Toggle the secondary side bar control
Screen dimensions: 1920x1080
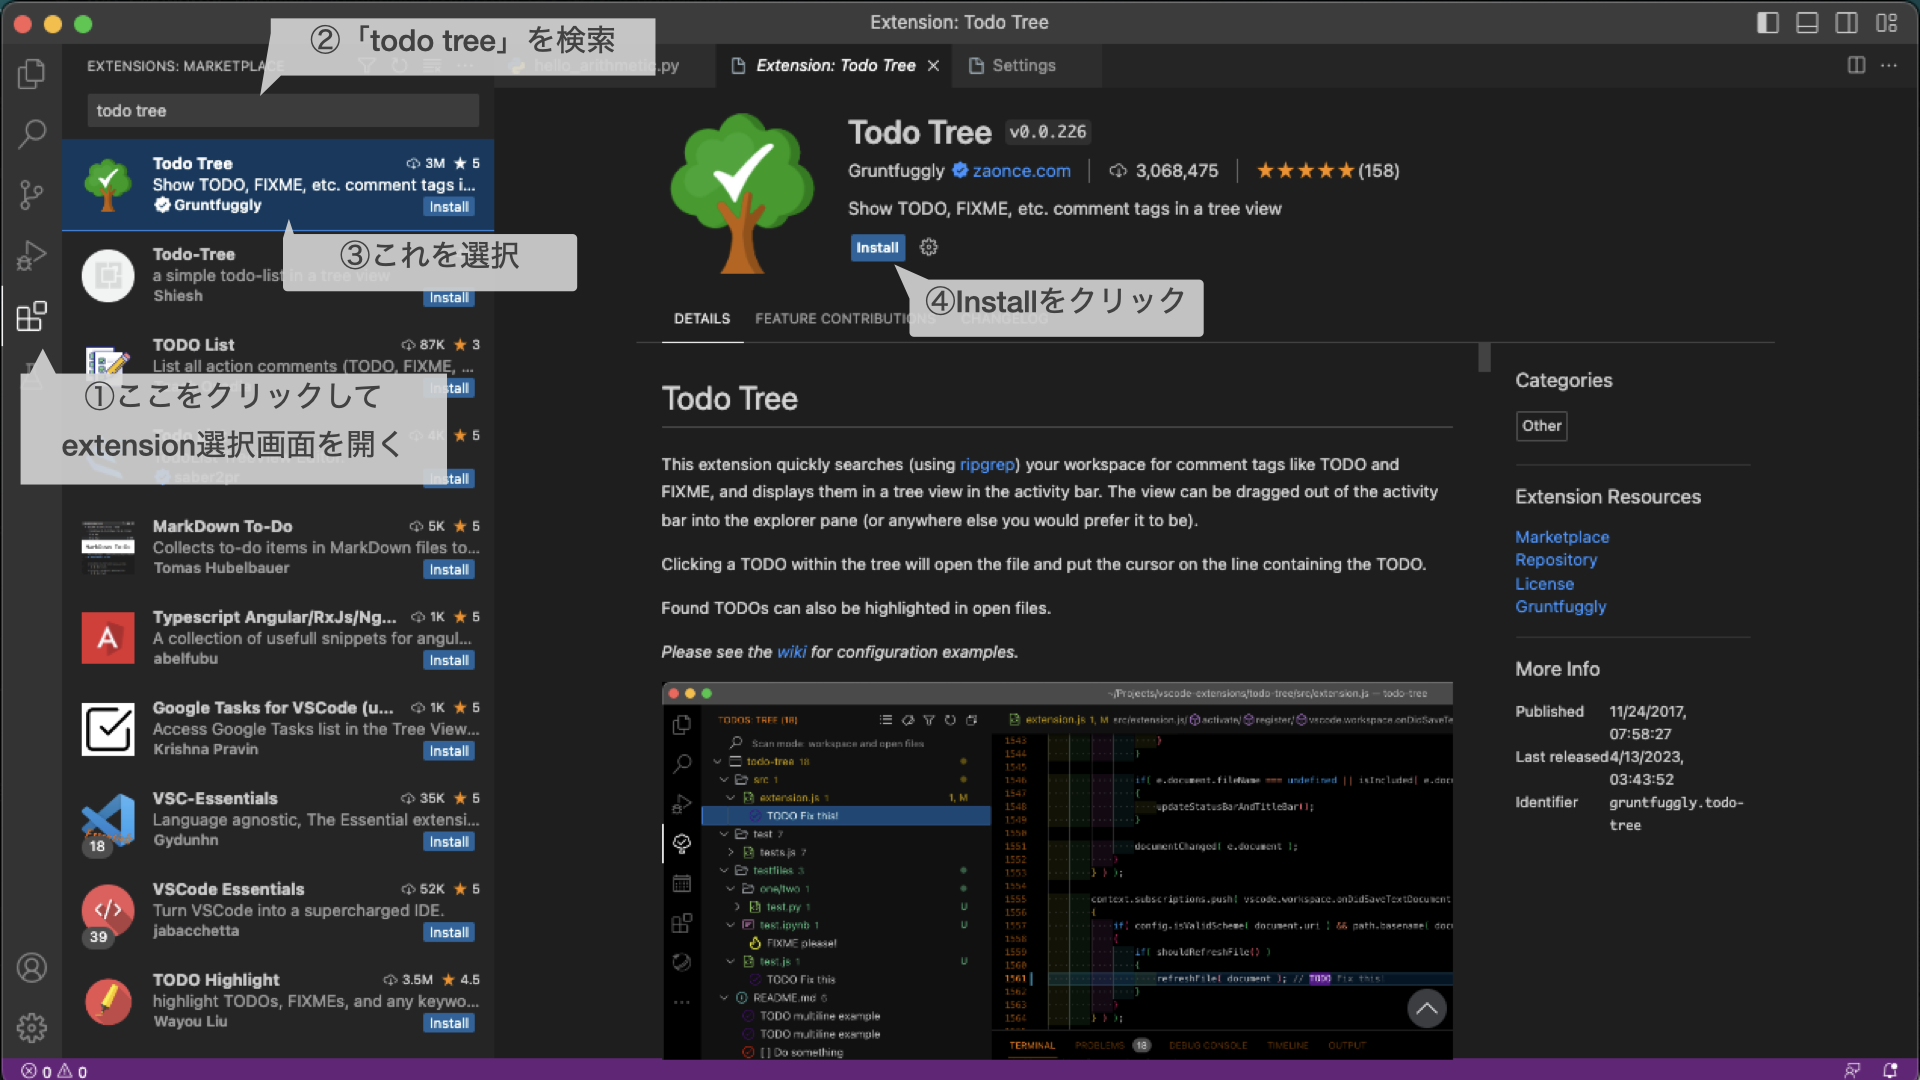(1845, 22)
